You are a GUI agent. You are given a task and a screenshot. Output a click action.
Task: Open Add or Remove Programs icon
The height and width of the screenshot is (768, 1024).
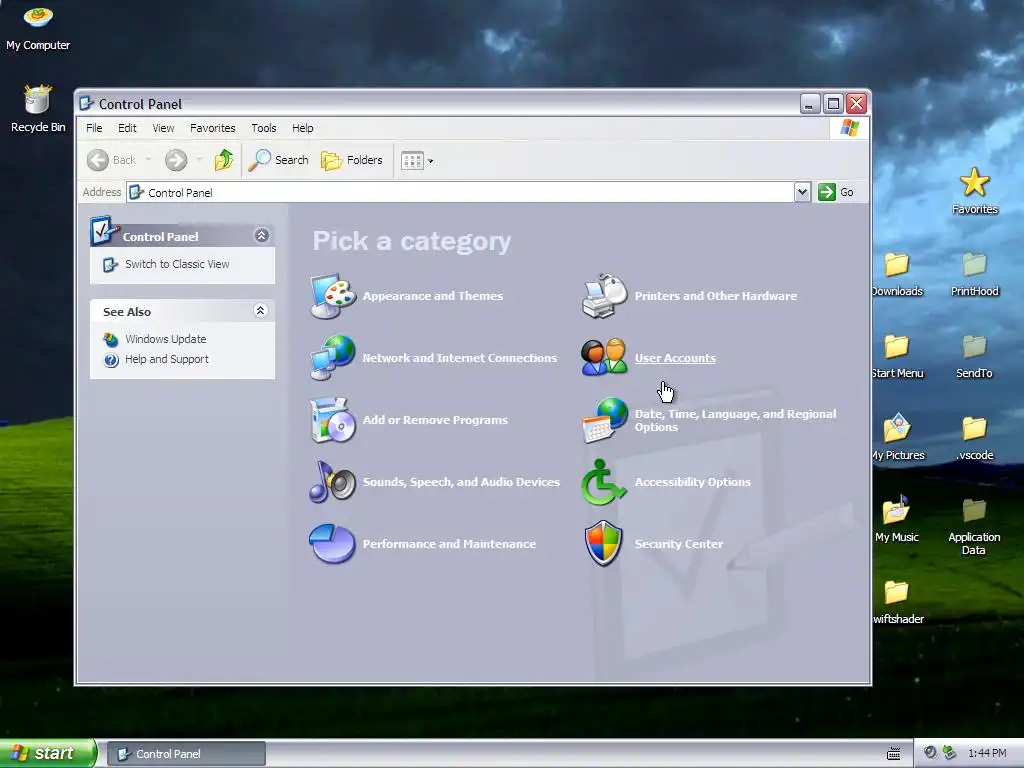[x=333, y=420]
